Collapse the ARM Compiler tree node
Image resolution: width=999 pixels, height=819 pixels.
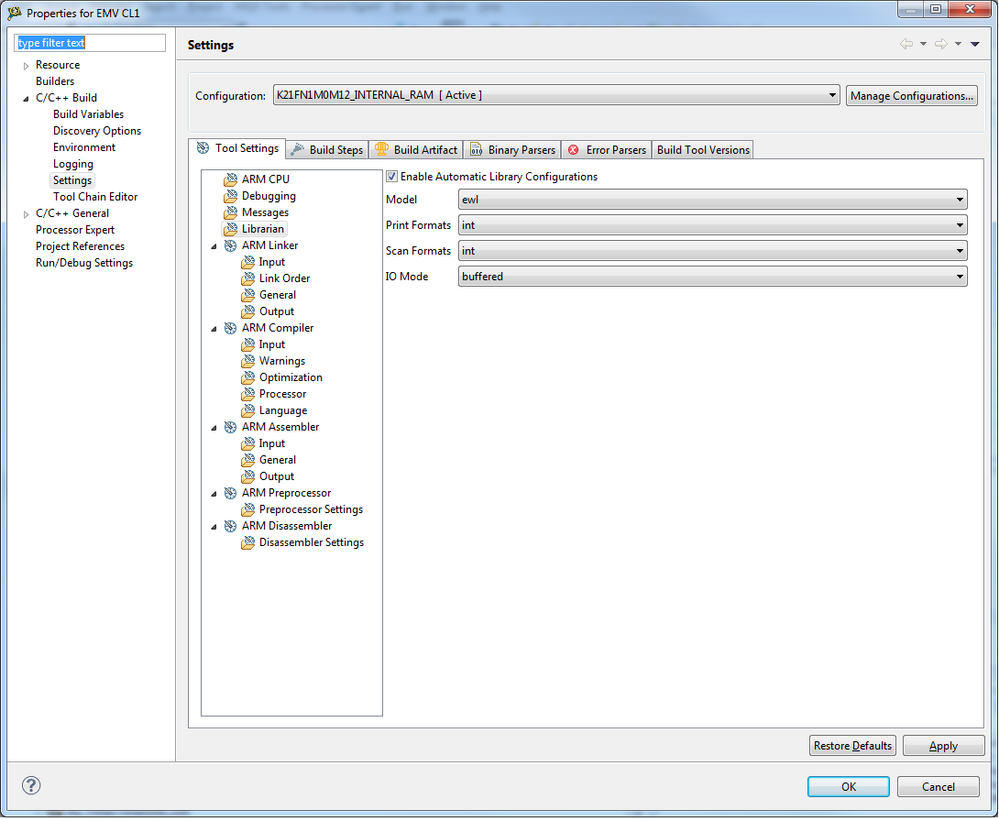(x=214, y=329)
